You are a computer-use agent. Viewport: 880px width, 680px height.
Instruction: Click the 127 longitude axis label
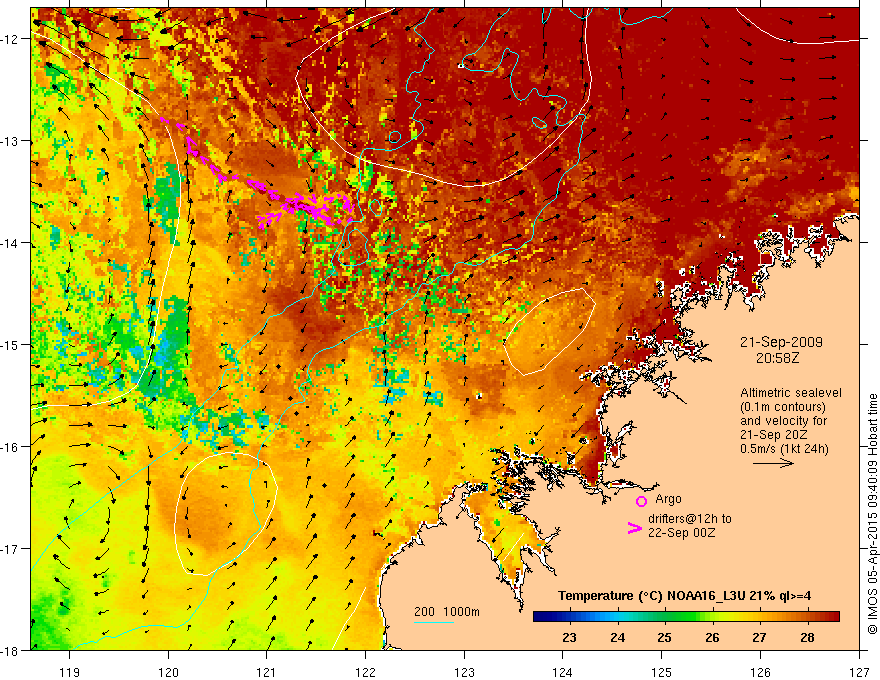click(859, 673)
